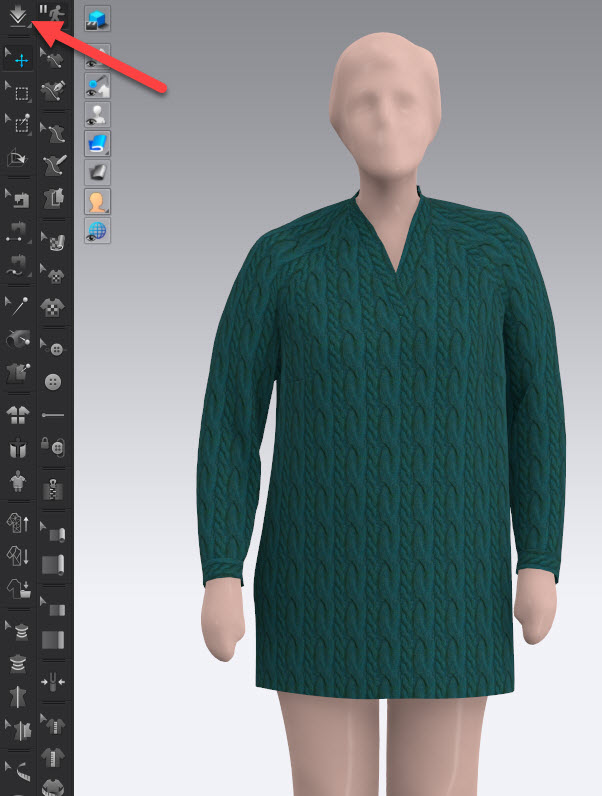Choose the fabric binding strip tool
This screenshot has height=796, width=602.
(53, 640)
